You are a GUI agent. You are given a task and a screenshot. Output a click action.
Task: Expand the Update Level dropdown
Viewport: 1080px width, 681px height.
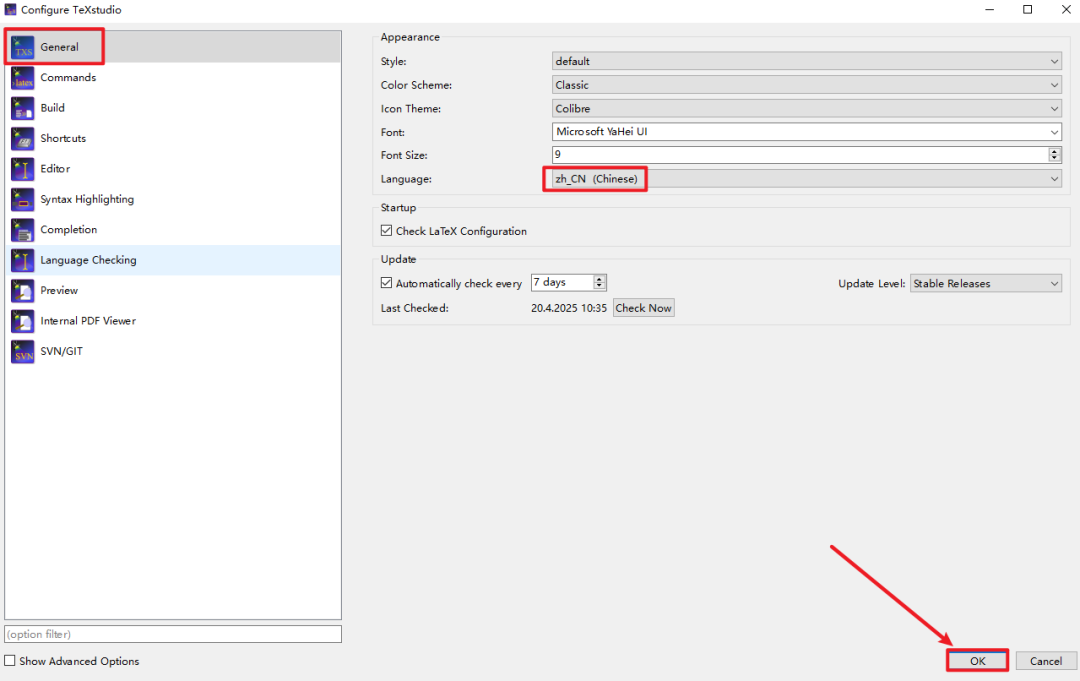pos(985,284)
